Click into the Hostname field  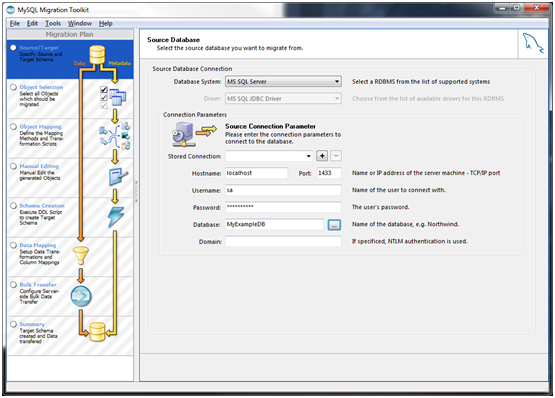coord(257,173)
